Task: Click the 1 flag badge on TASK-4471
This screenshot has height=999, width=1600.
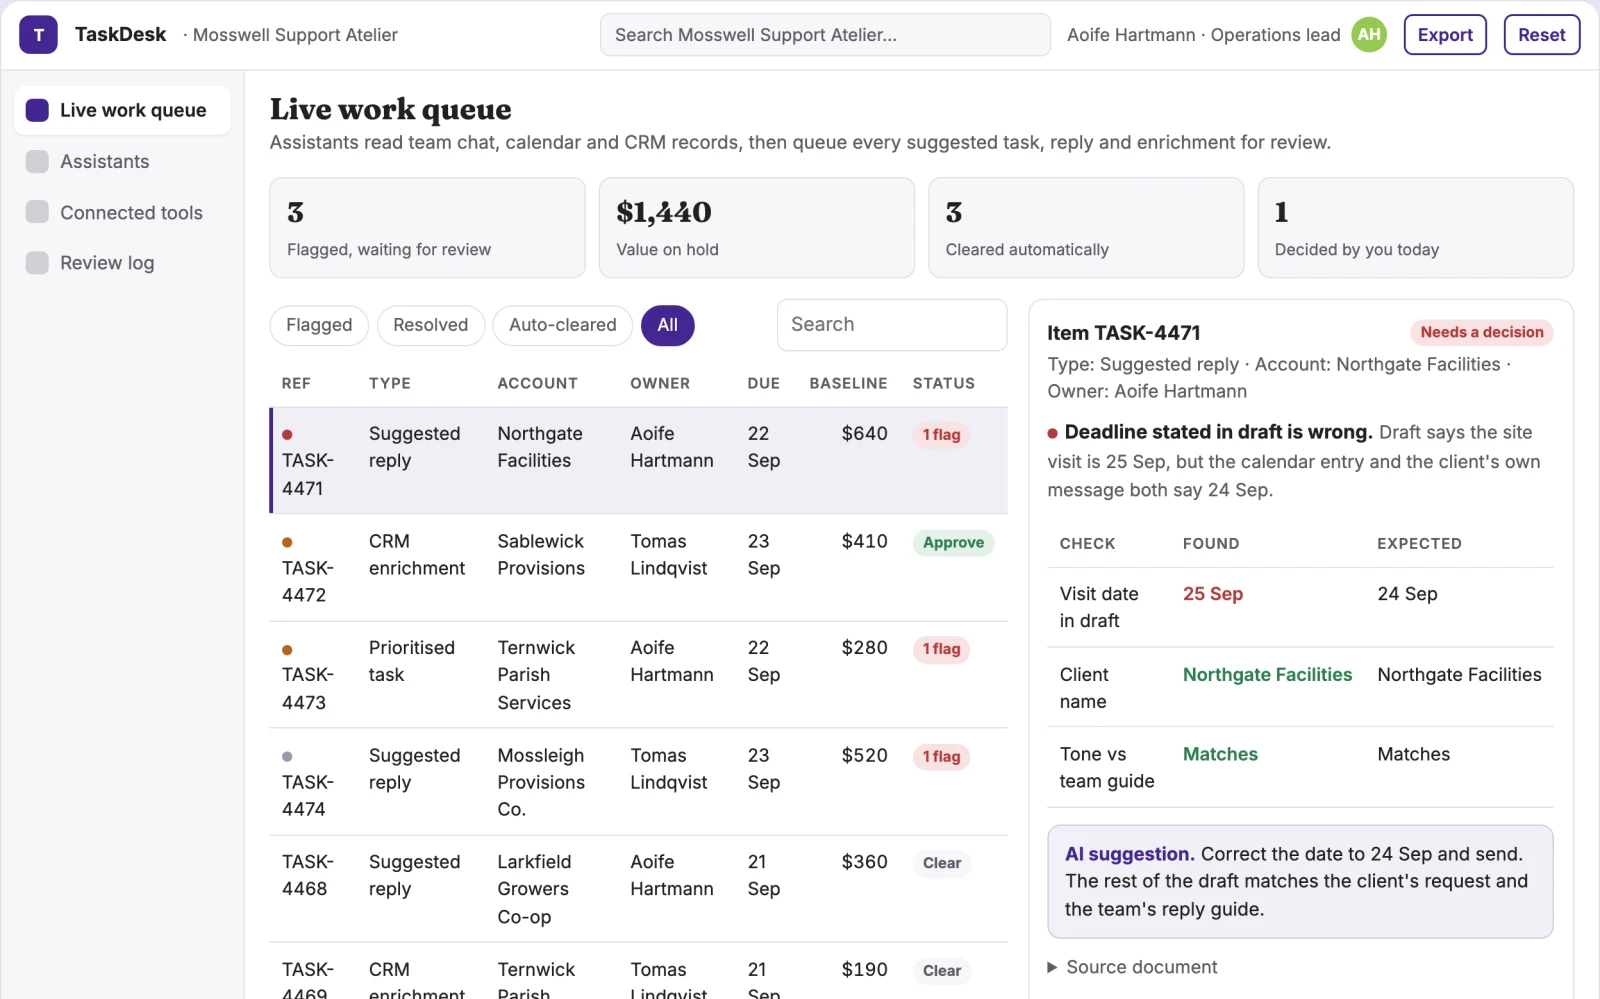Action: coord(941,435)
